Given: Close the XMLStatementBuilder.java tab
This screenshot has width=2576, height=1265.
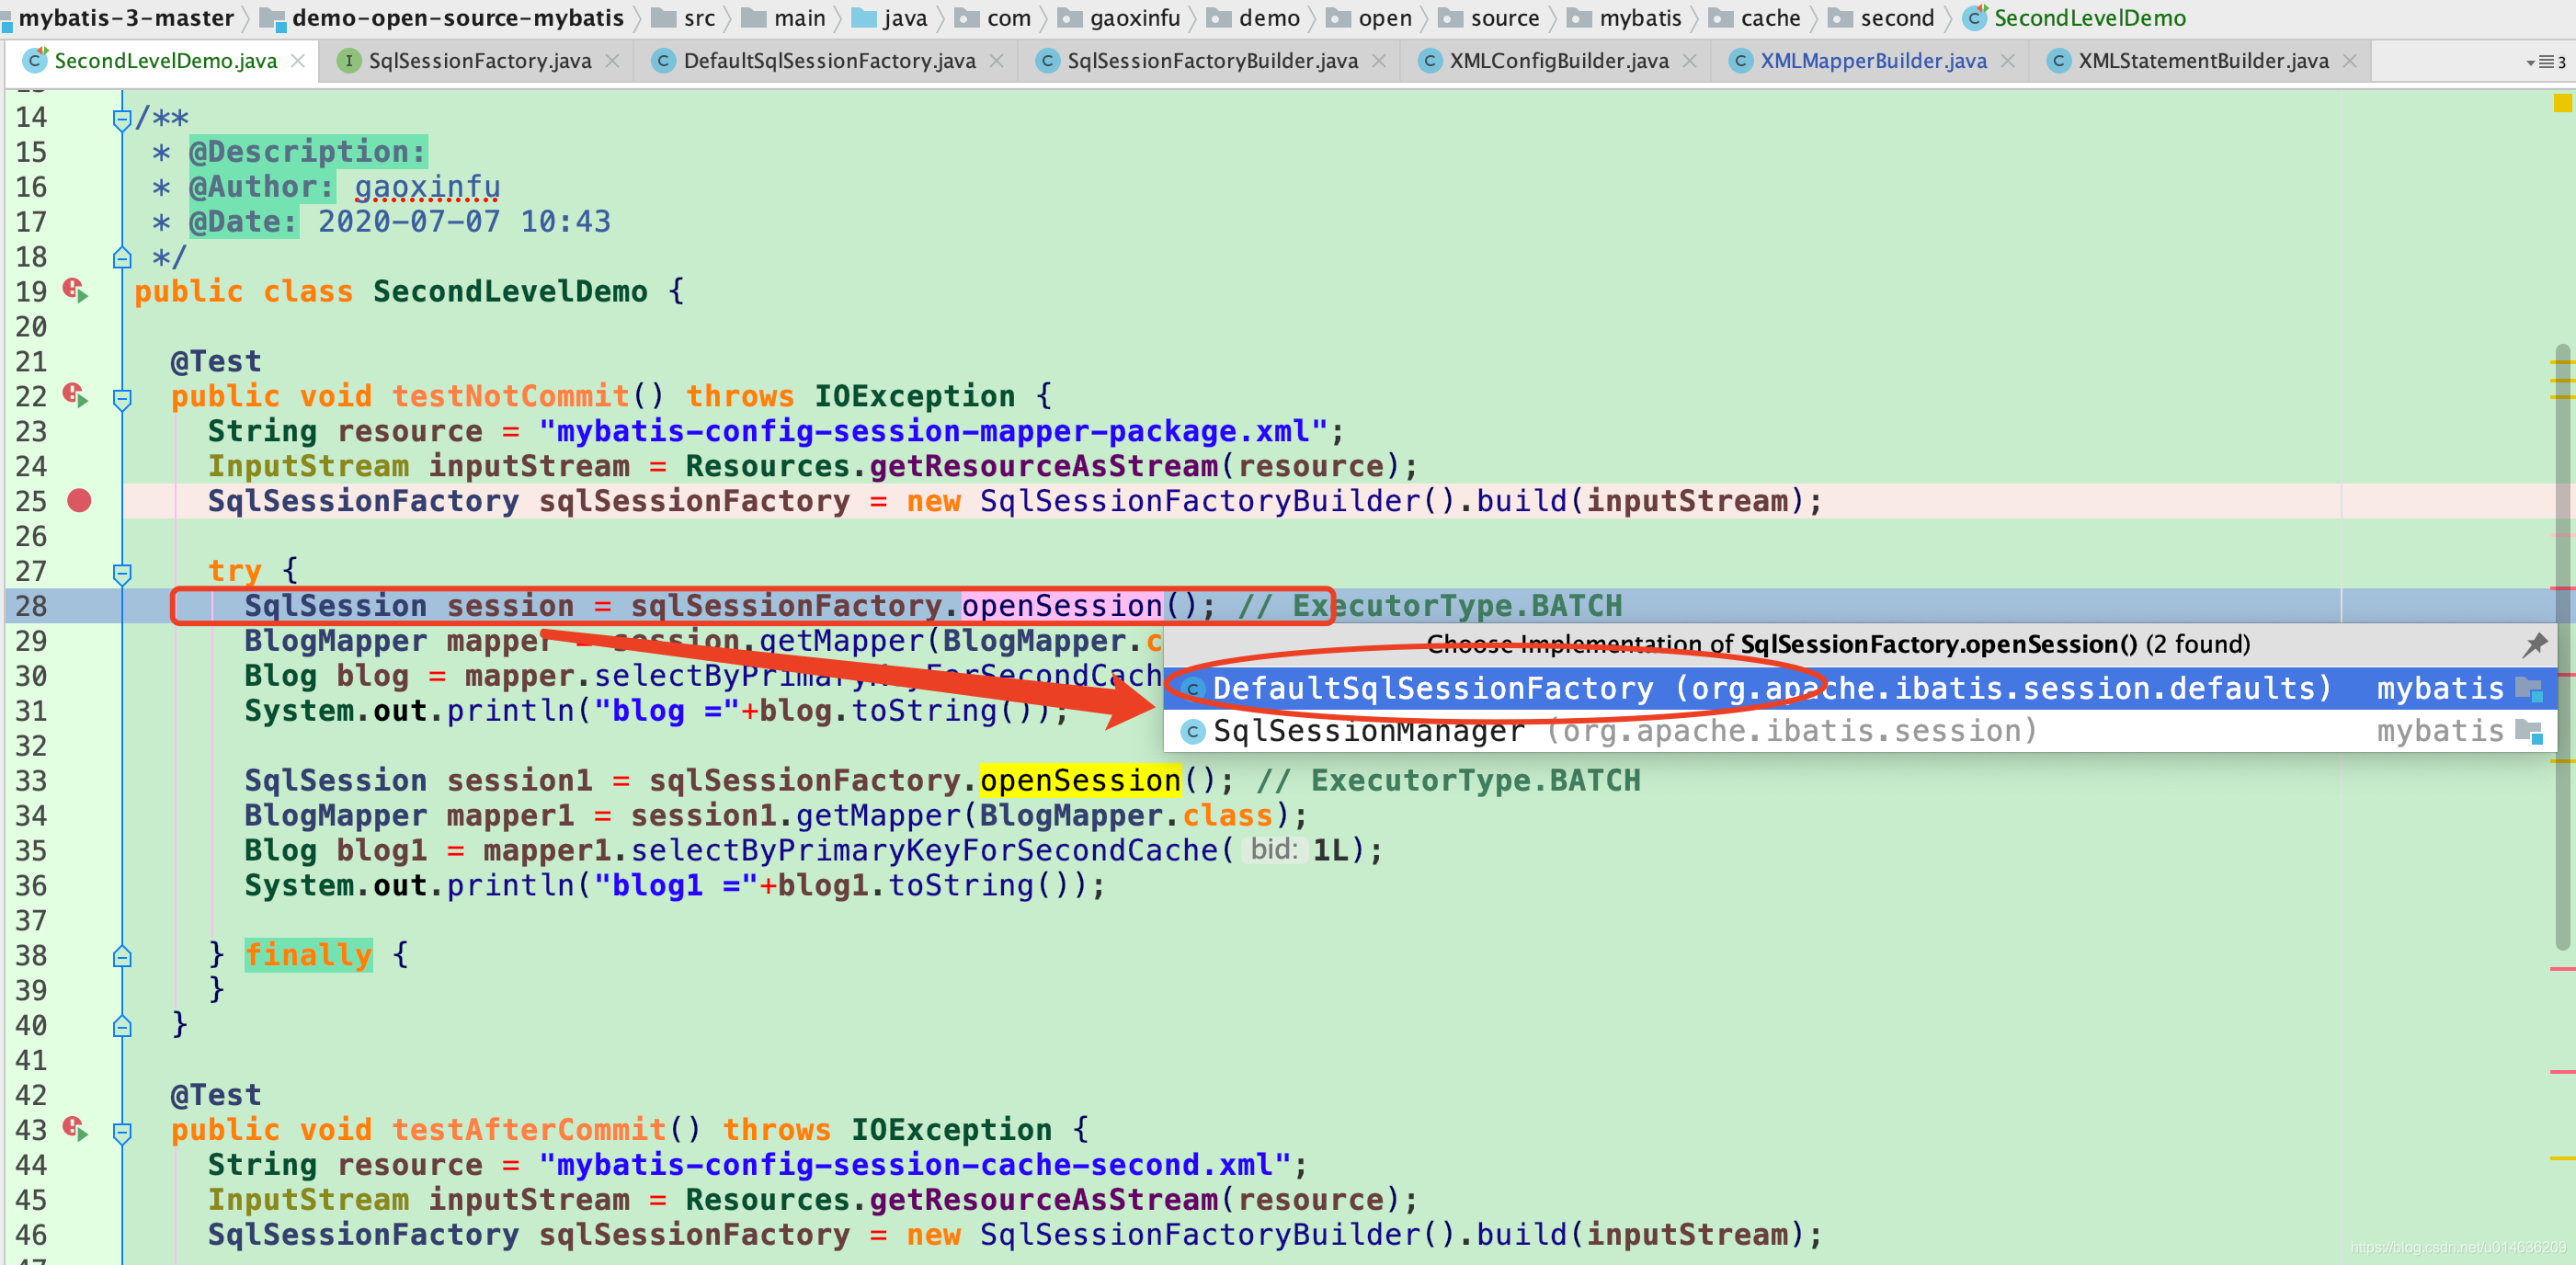Looking at the screenshot, I should click(x=2349, y=61).
